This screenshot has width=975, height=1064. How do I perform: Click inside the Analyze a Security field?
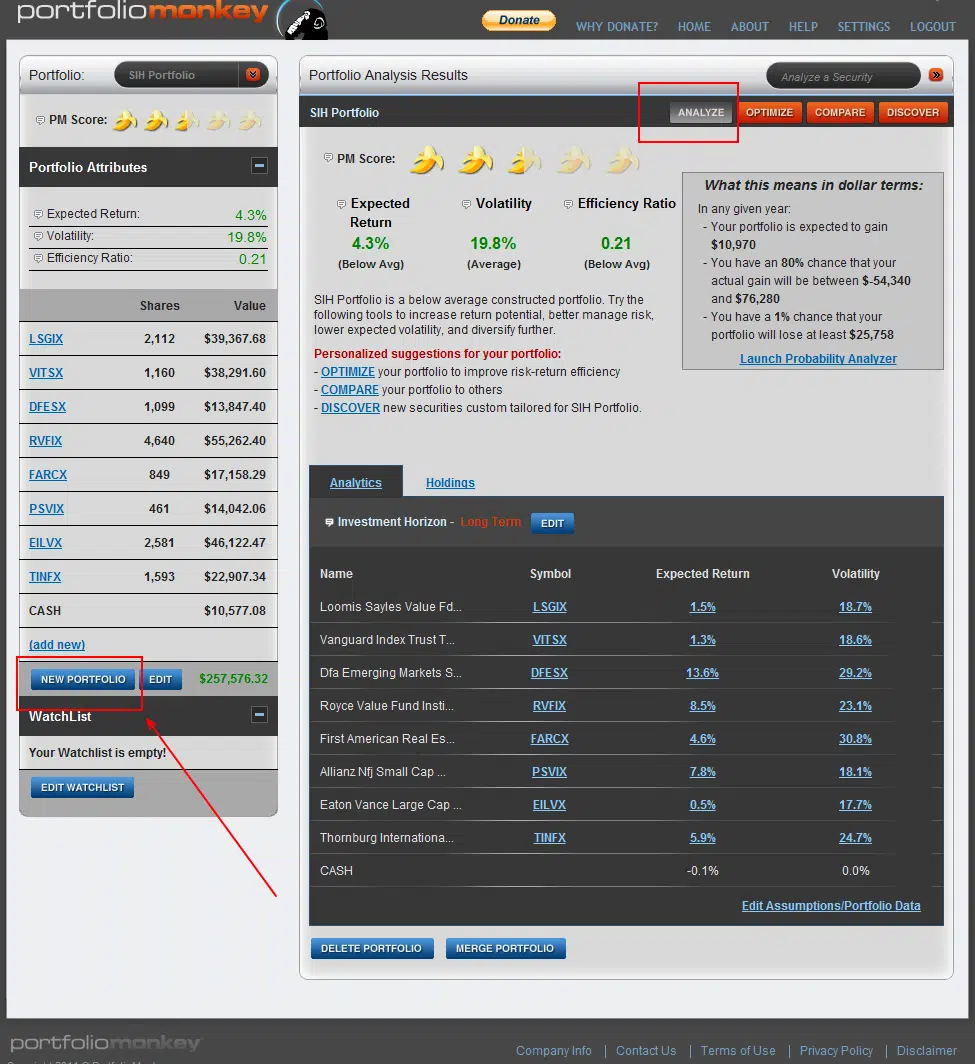pos(843,75)
